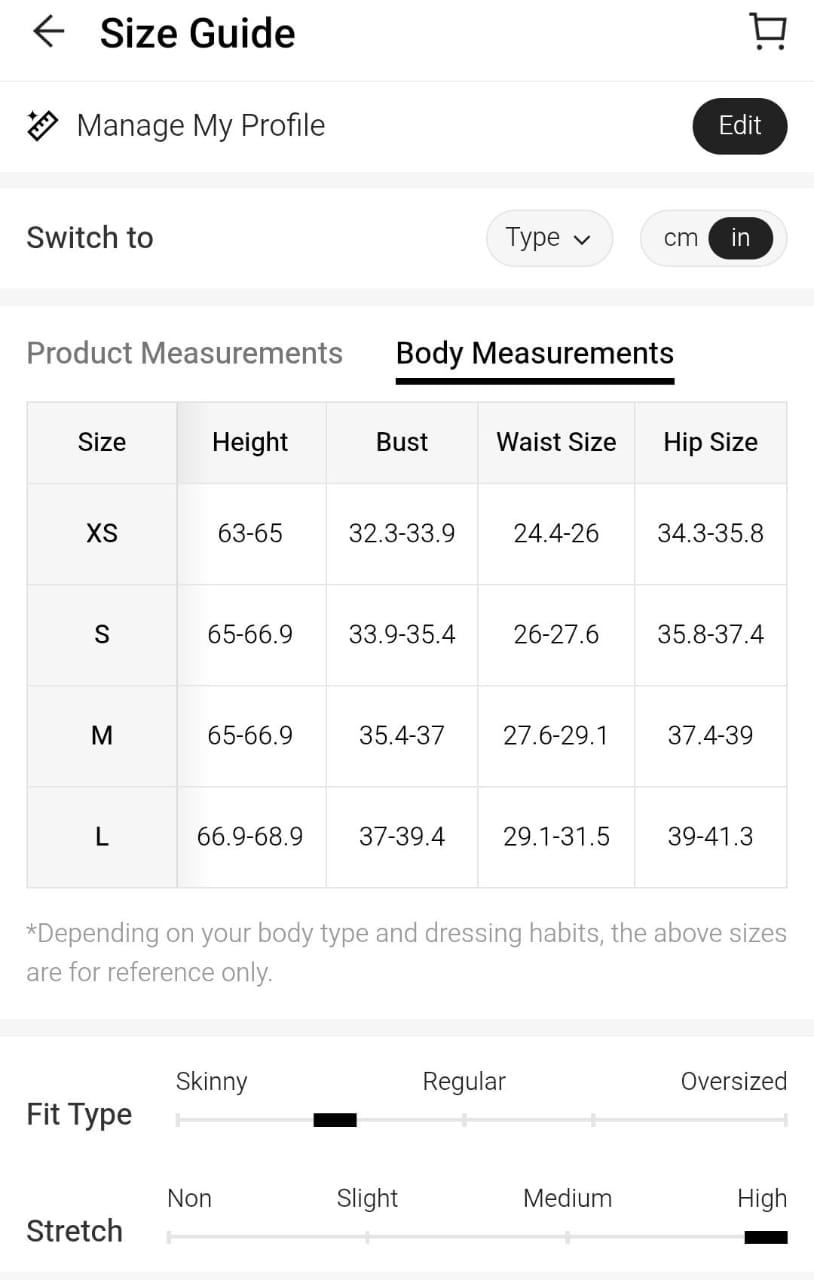Switch units to cm

click(680, 238)
